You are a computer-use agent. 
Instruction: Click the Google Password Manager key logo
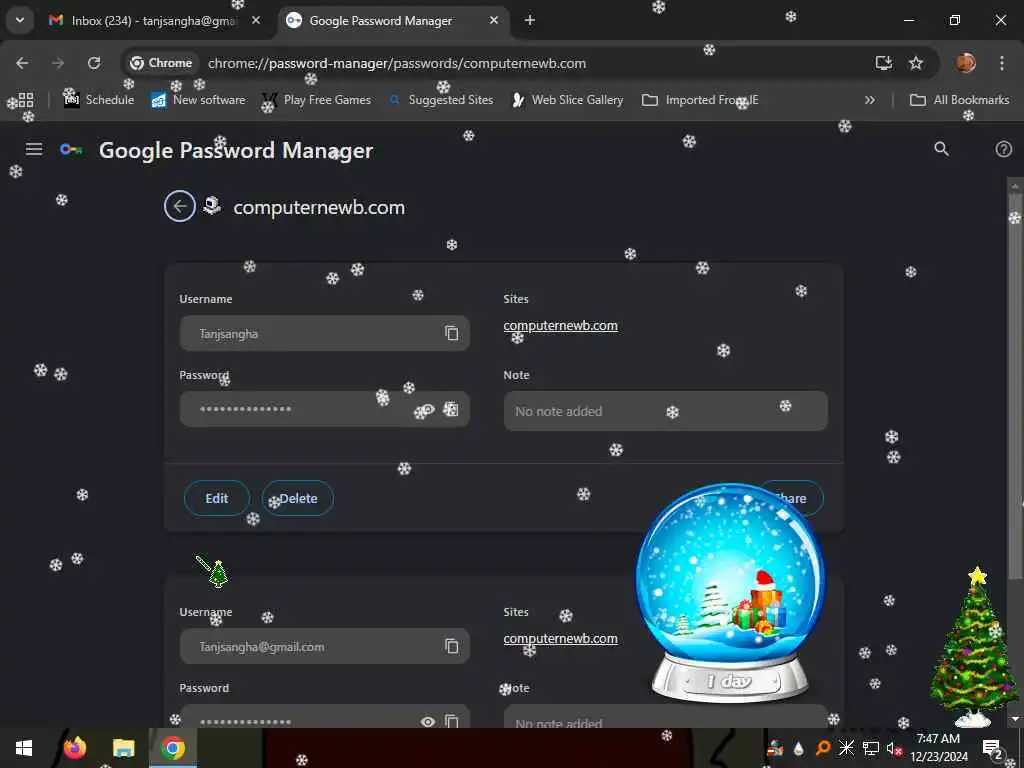pos(71,150)
